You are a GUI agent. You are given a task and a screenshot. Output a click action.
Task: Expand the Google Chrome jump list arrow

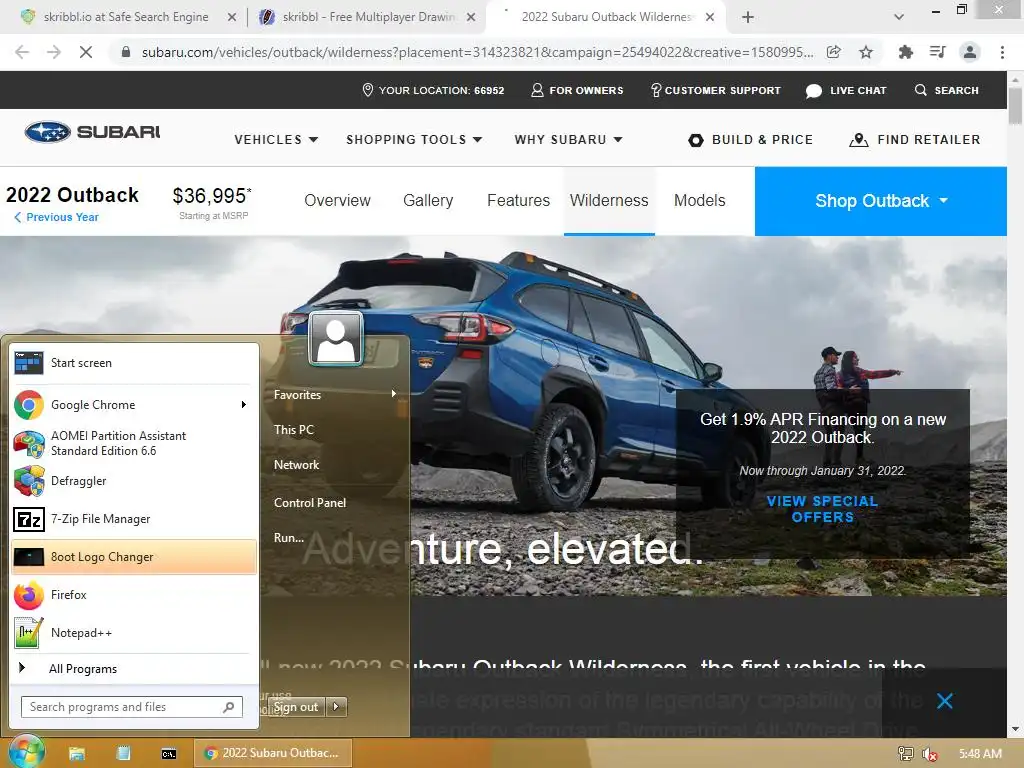(x=244, y=405)
